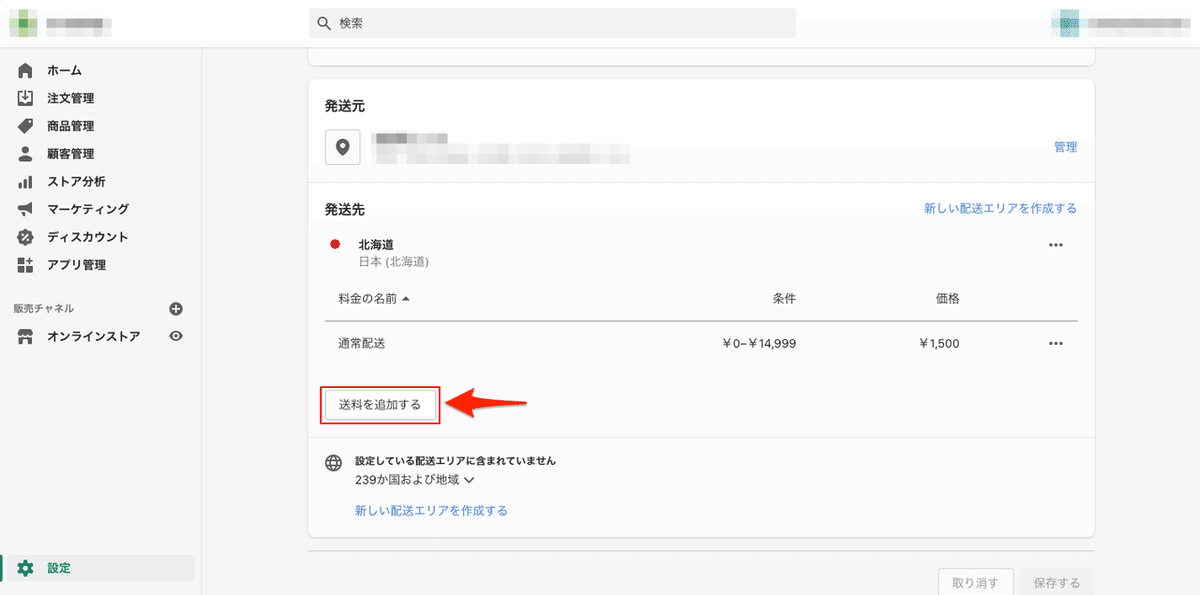Click the 日本 (北海道) region text
Viewport: 1200px width, 595px height.
394,262
